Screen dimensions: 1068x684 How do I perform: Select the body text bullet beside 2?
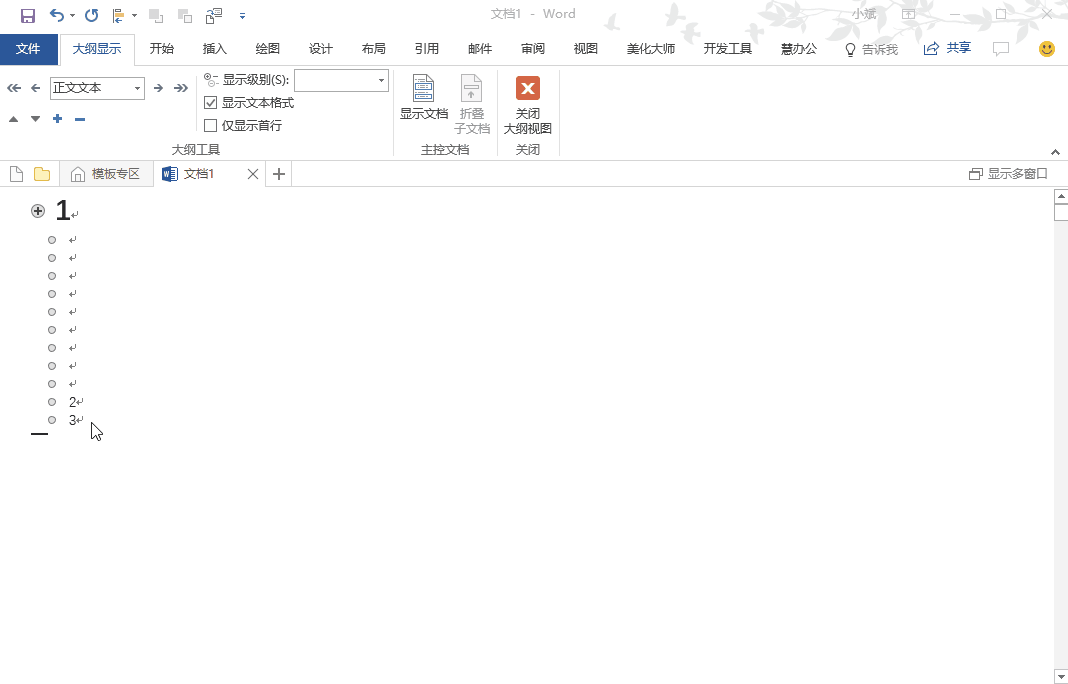click(x=52, y=402)
